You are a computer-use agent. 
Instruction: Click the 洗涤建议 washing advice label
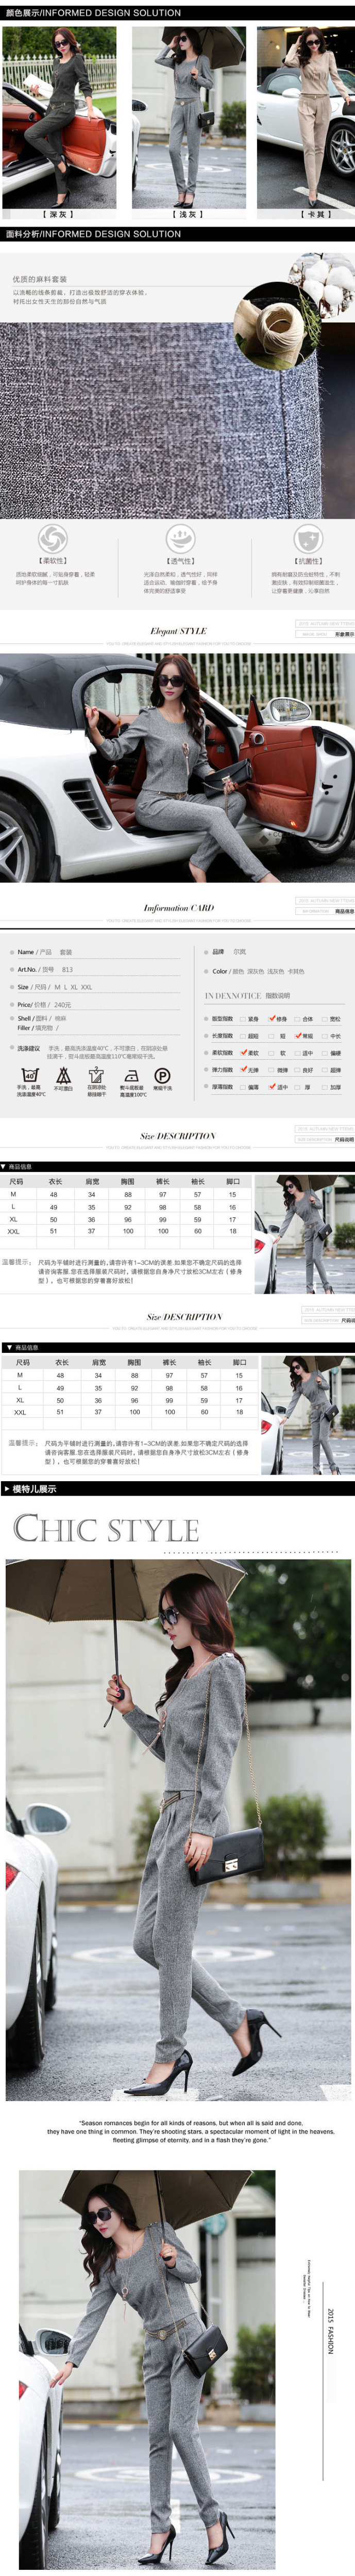coord(28,1048)
